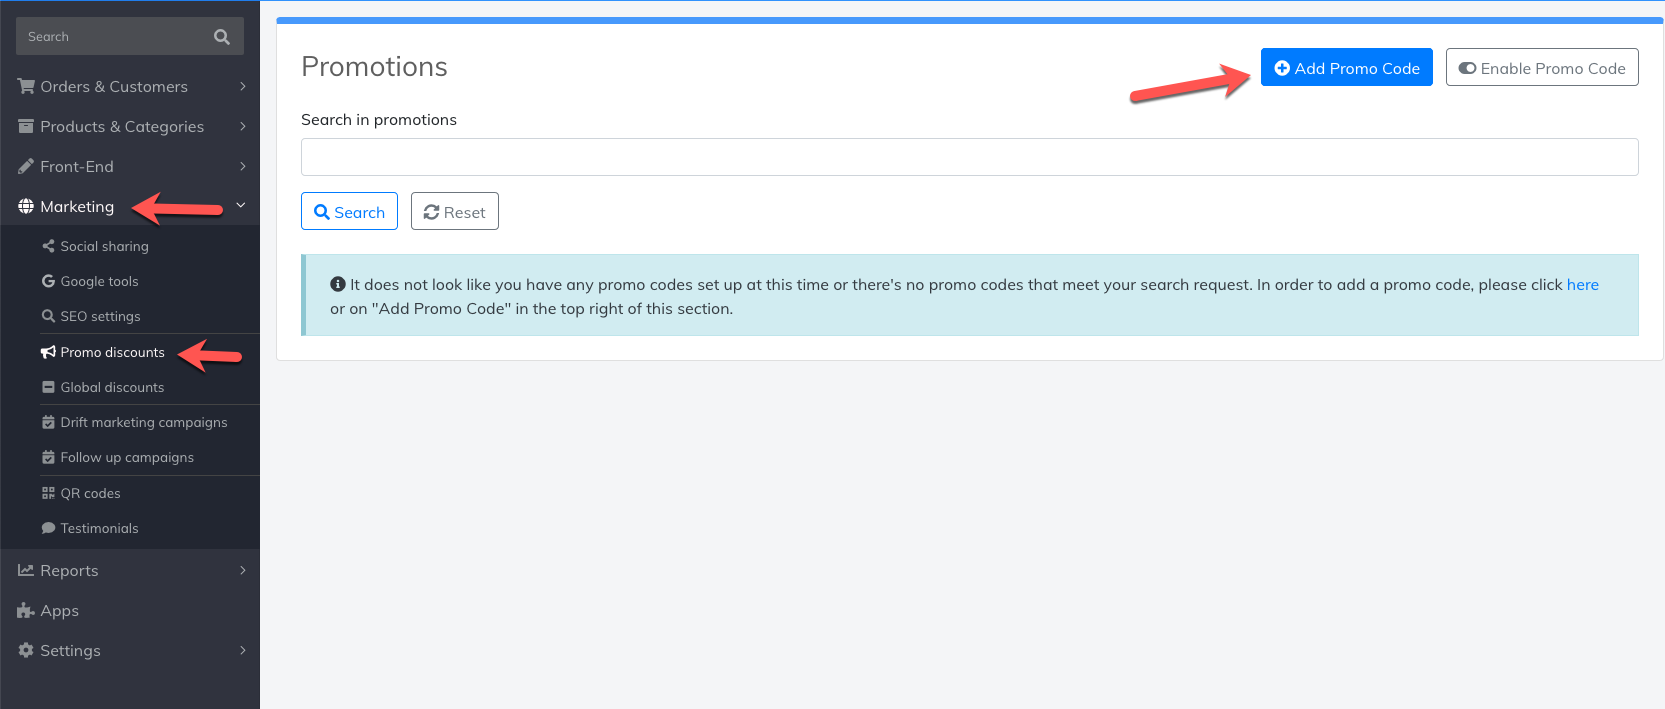Click the Promo discounts megaphone icon
Screen dimensions: 1665x709
(x=48, y=352)
